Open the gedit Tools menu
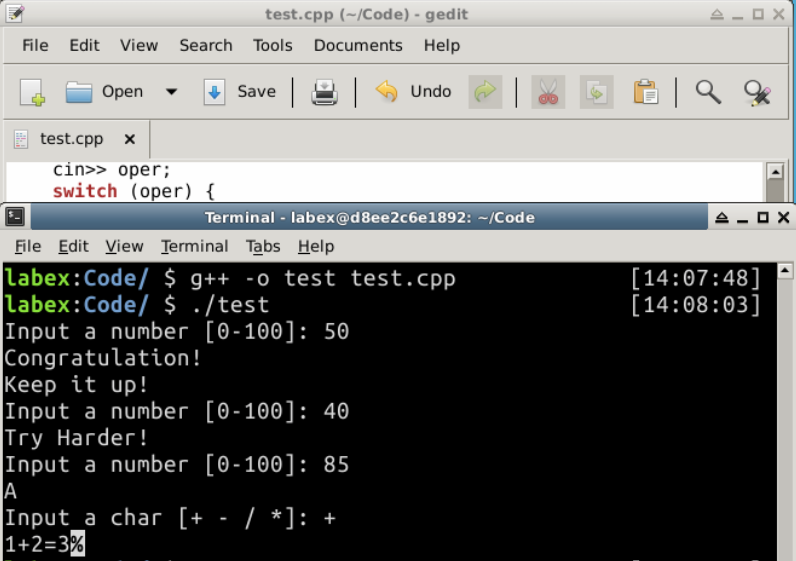The width and height of the screenshot is (796, 561). [272, 45]
